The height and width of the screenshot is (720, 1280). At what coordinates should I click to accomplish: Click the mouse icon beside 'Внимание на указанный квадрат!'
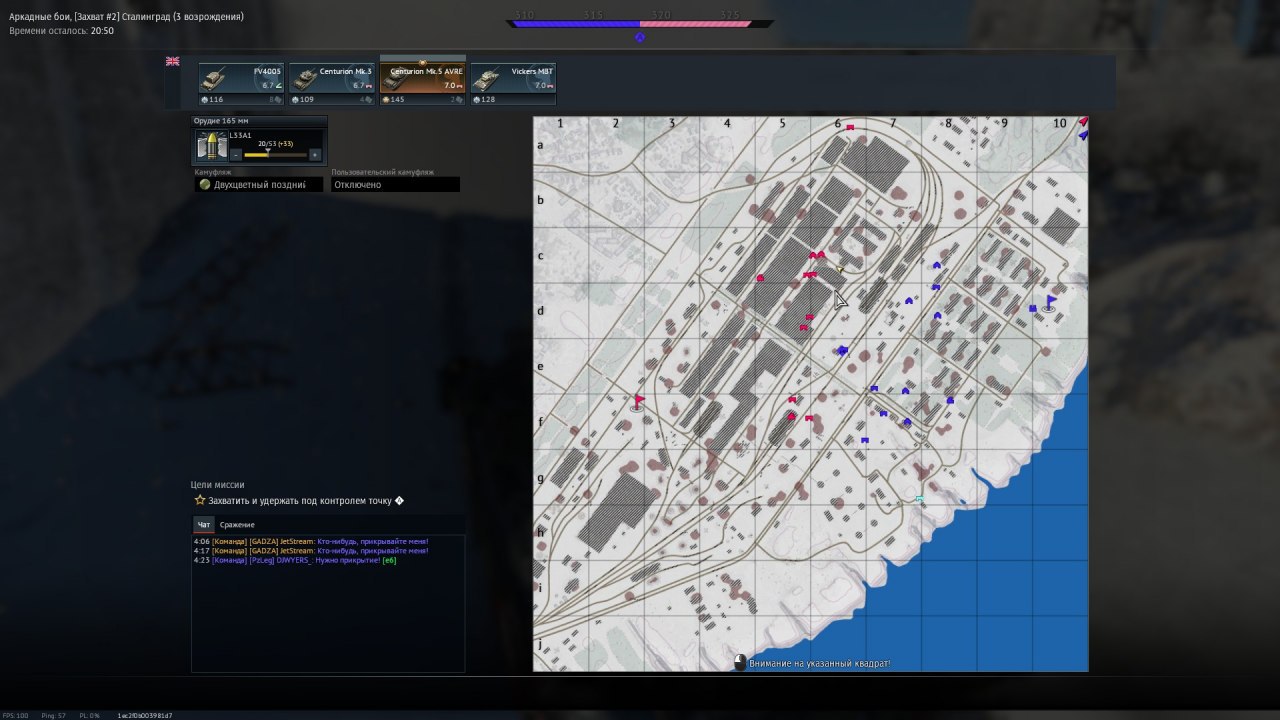[x=740, y=663]
